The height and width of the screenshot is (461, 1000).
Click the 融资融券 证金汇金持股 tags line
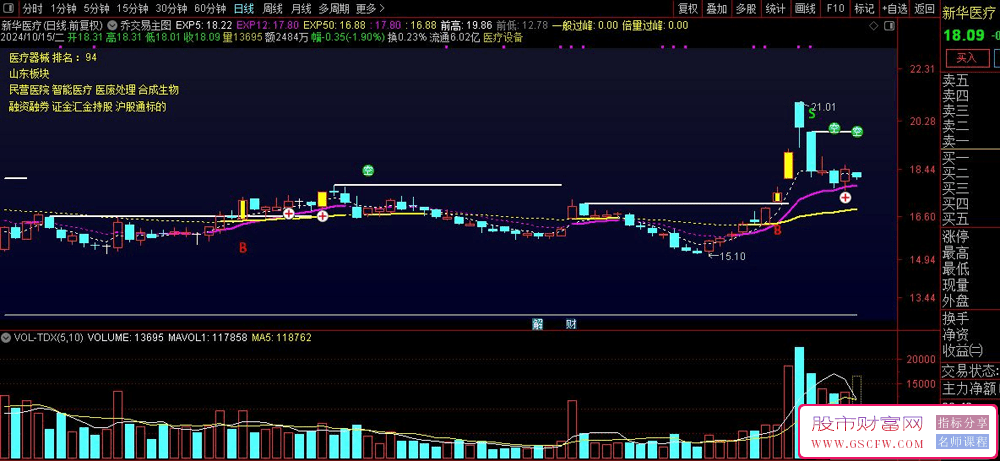pyautogui.click(x=88, y=106)
